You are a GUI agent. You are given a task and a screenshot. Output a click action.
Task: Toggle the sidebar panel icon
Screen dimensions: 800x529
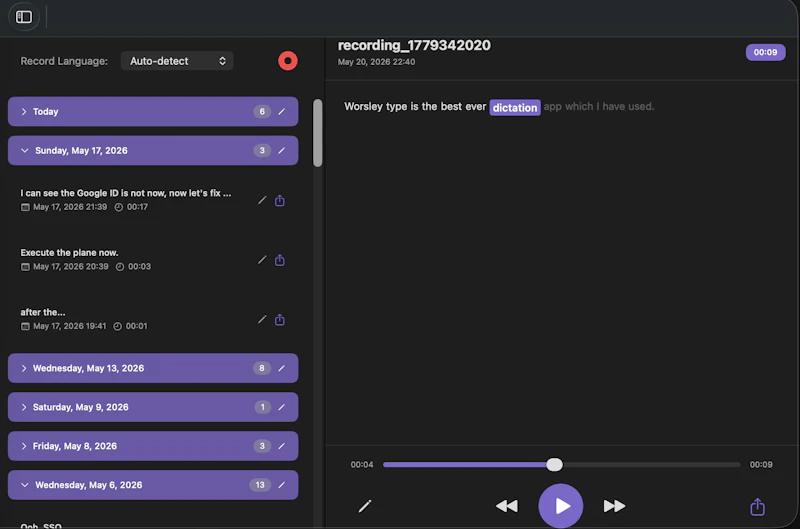pyautogui.click(x=23, y=17)
